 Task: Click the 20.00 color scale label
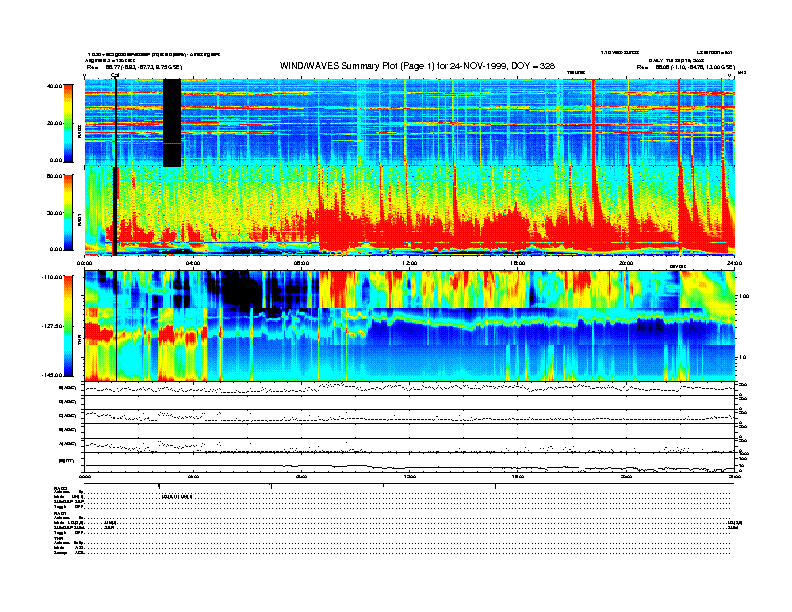coord(55,123)
